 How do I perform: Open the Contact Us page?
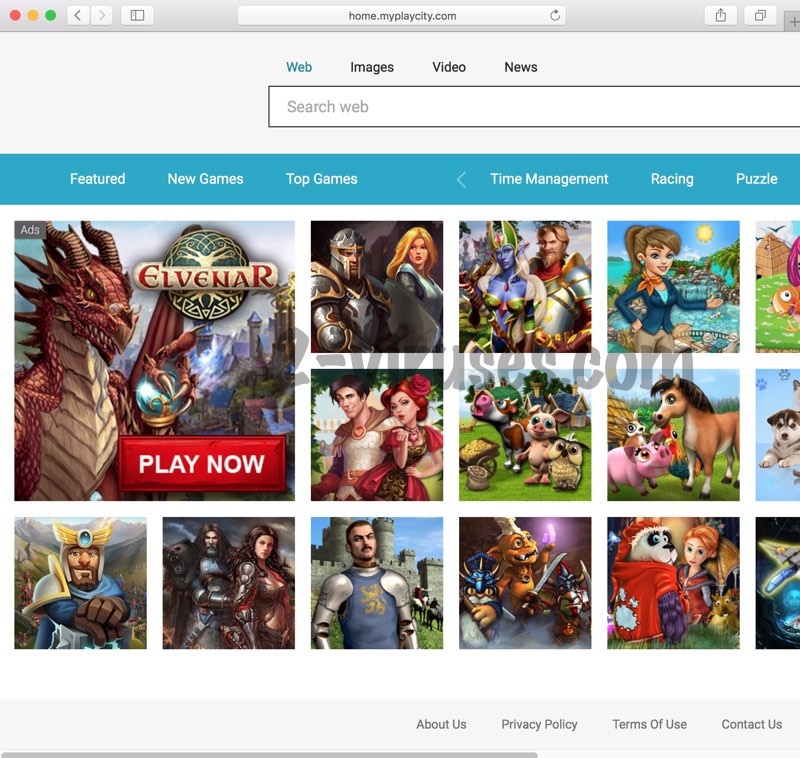click(x=751, y=724)
